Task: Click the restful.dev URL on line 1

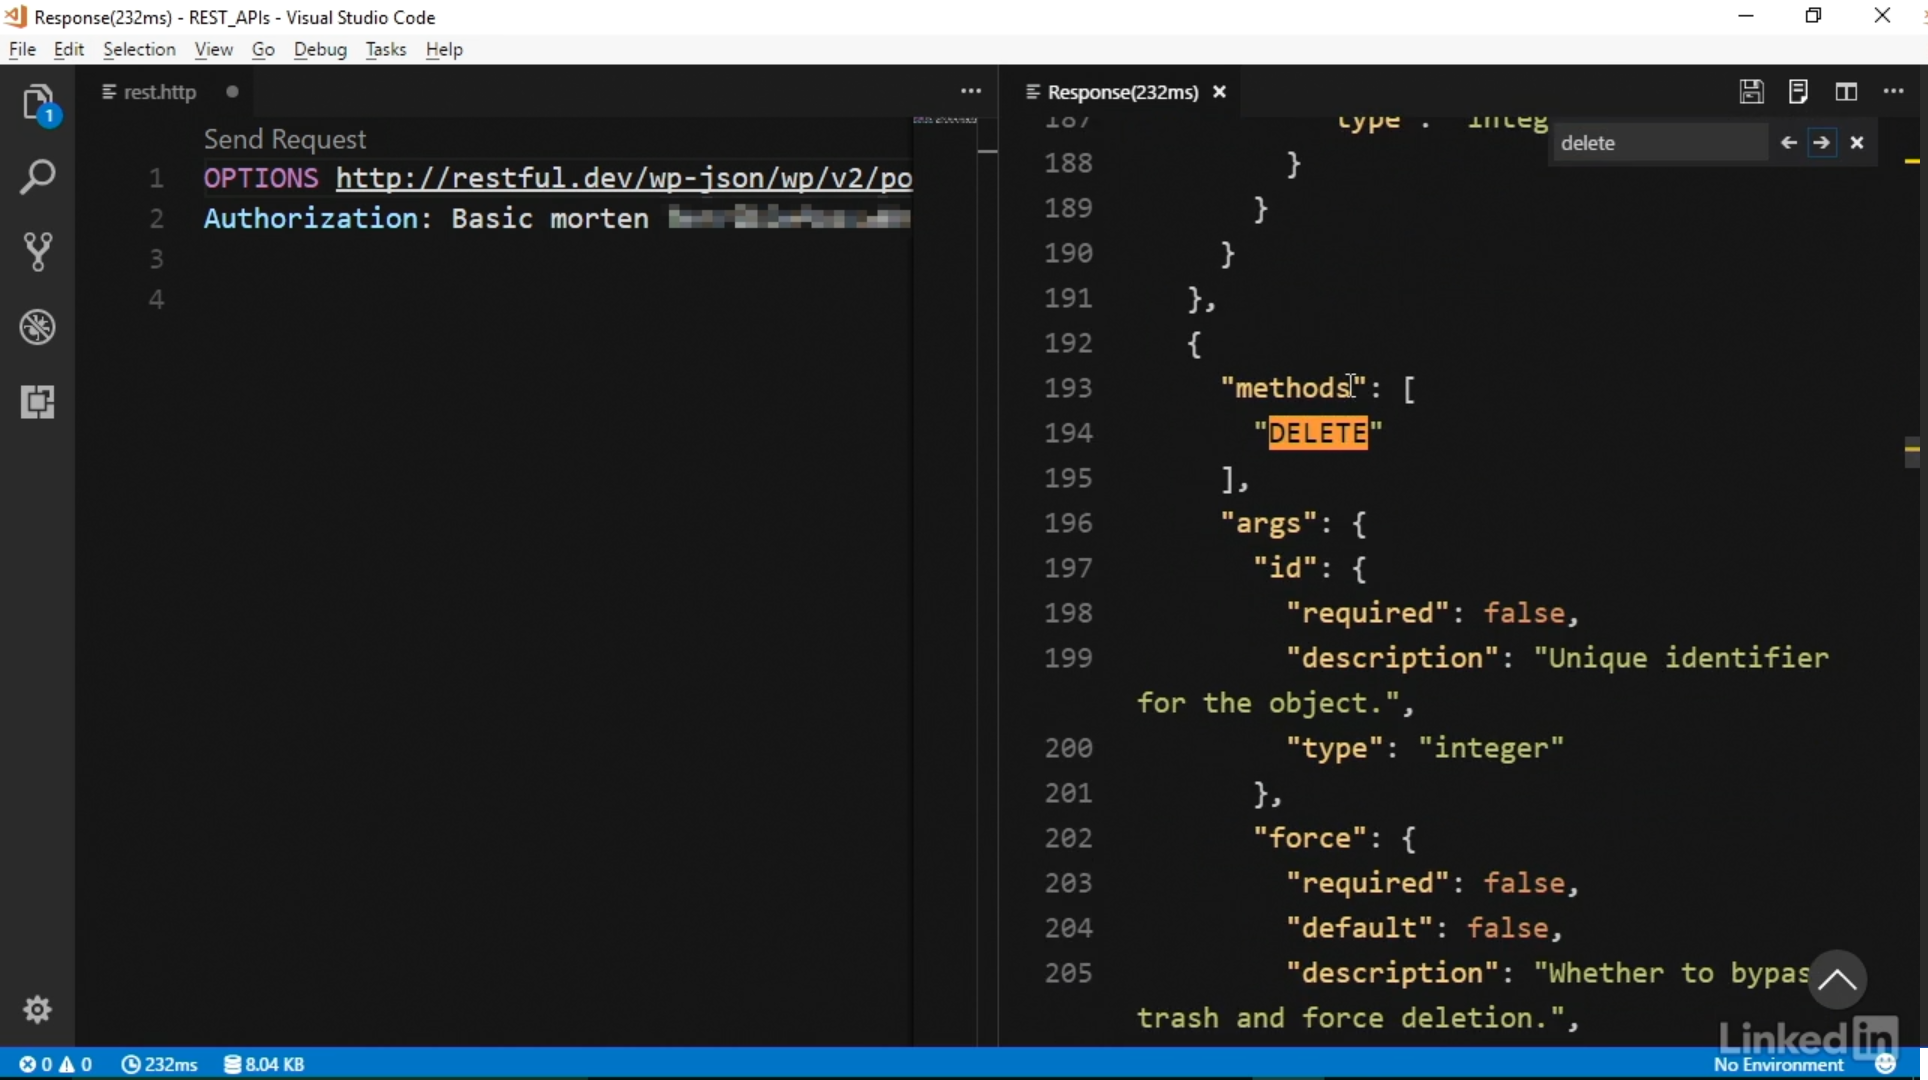Action: [624, 178]
